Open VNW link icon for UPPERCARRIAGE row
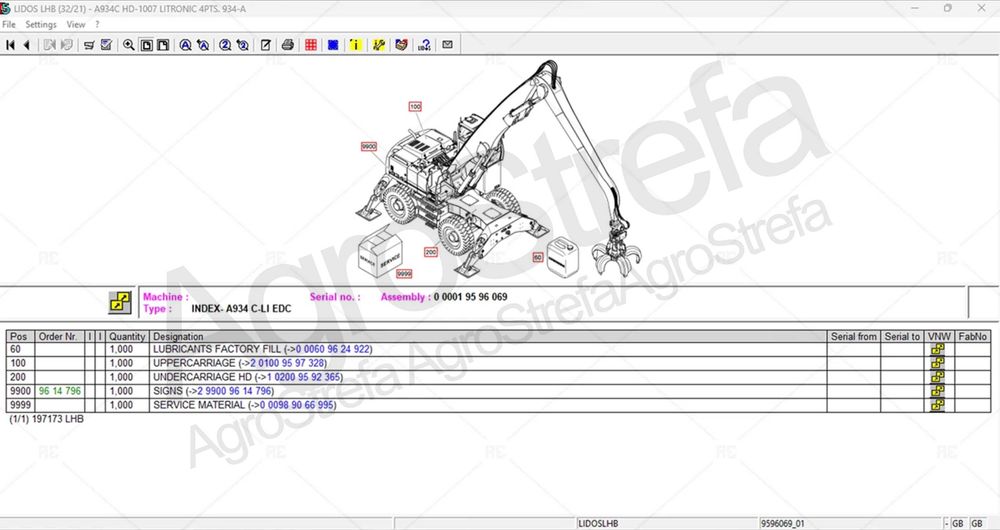The image size is (1000, 530). click(938, 363)
